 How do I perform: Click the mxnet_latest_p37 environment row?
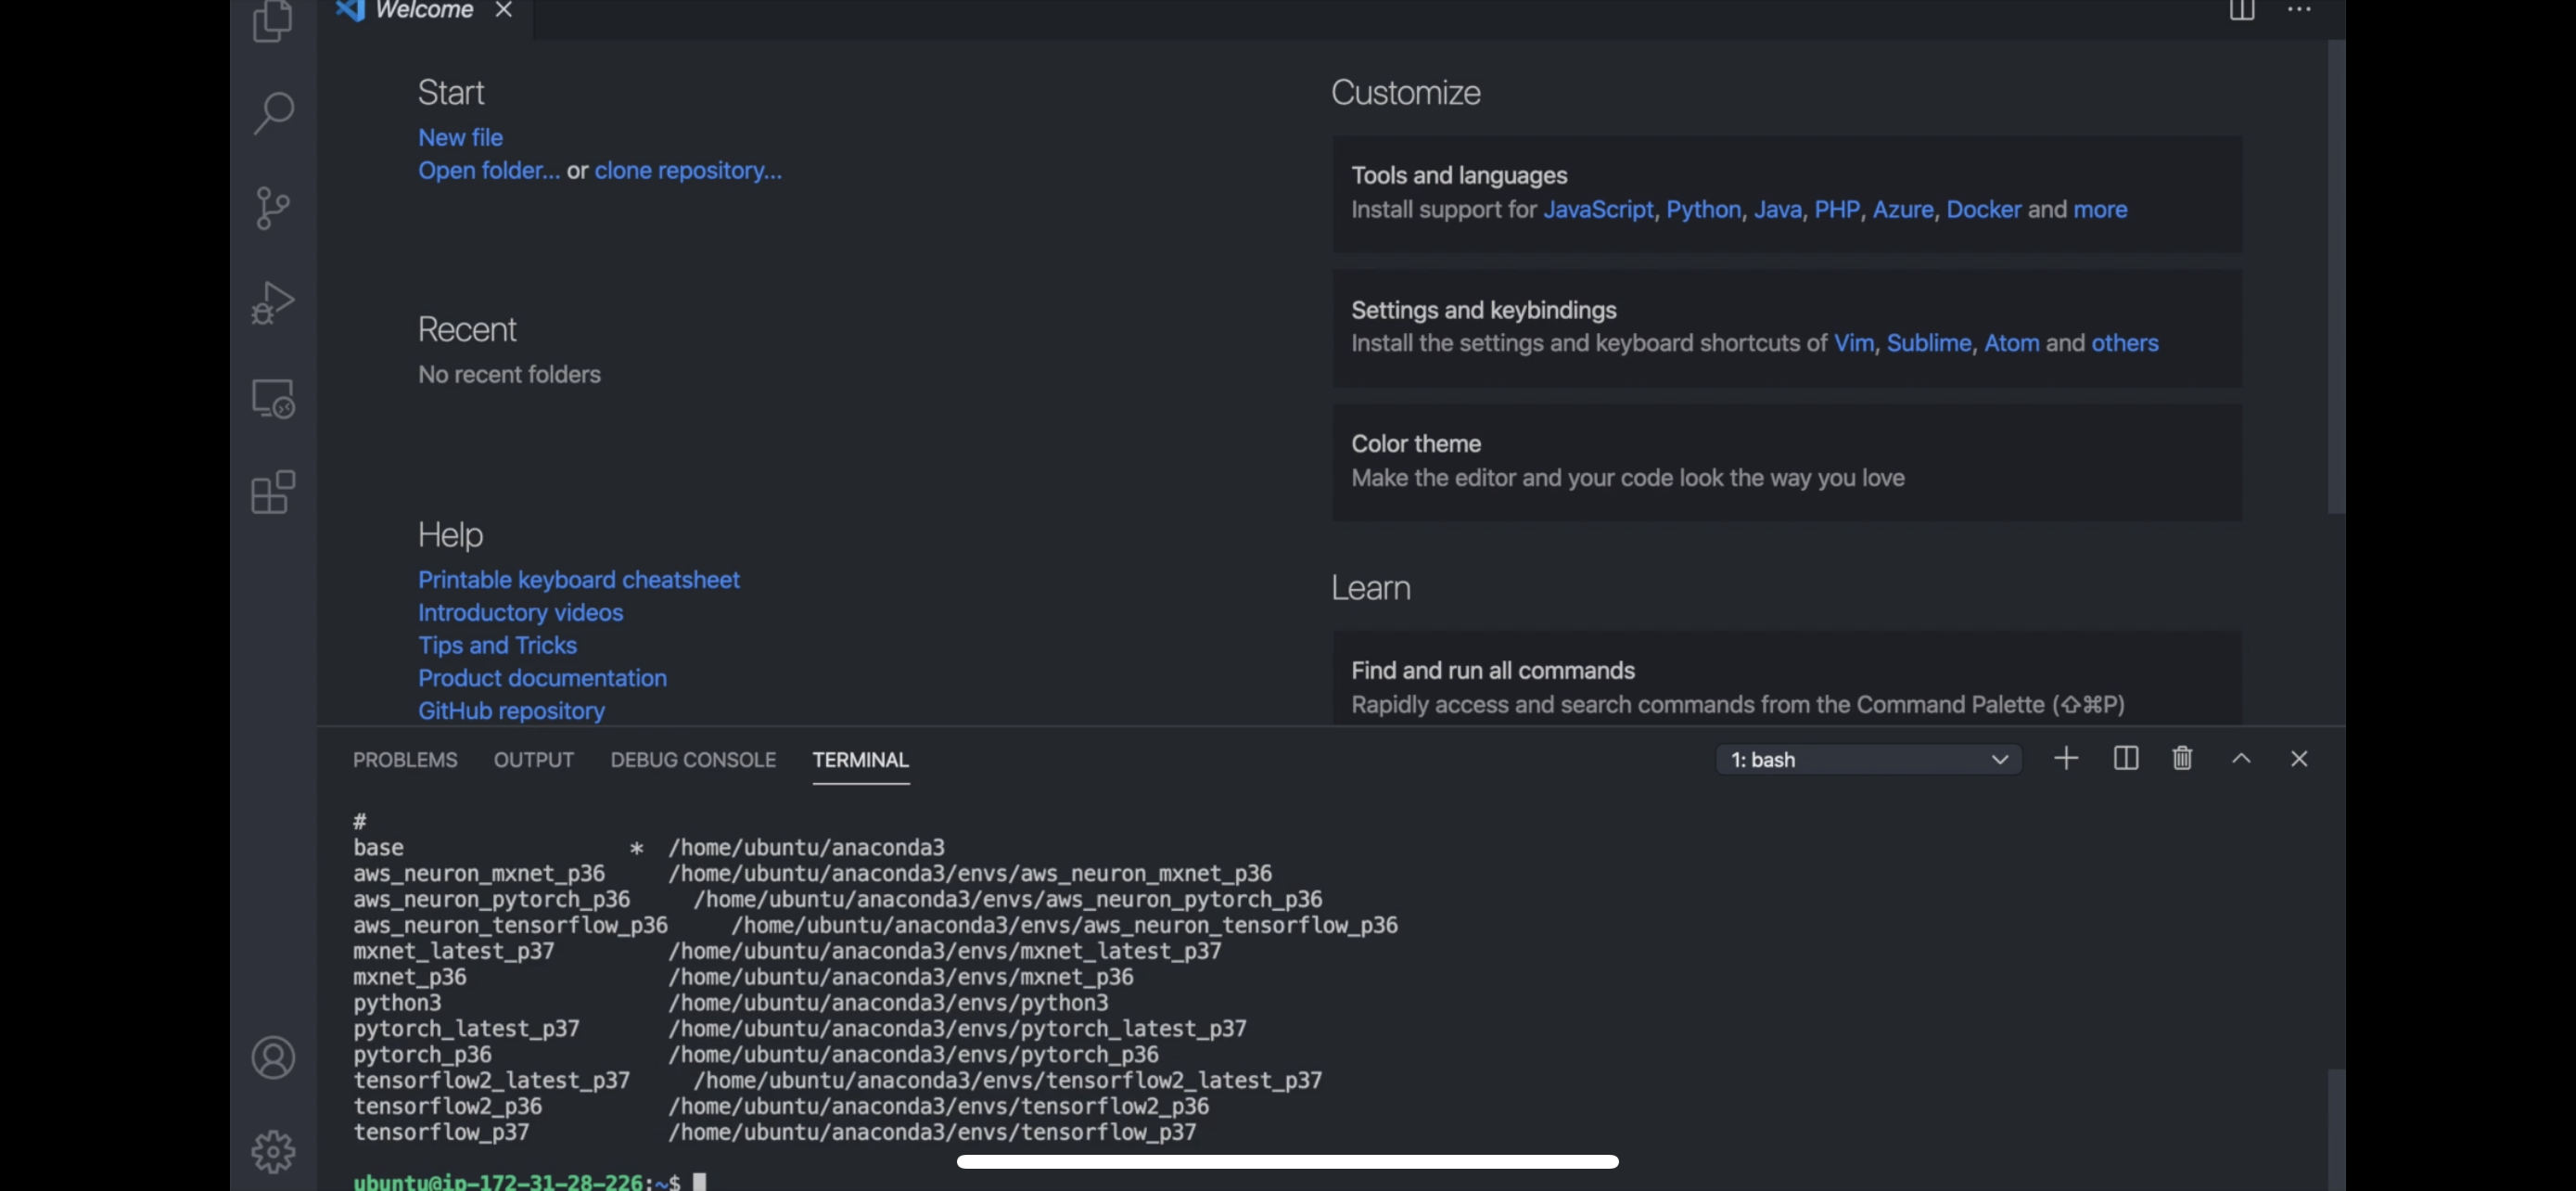[x=786, y=952]
